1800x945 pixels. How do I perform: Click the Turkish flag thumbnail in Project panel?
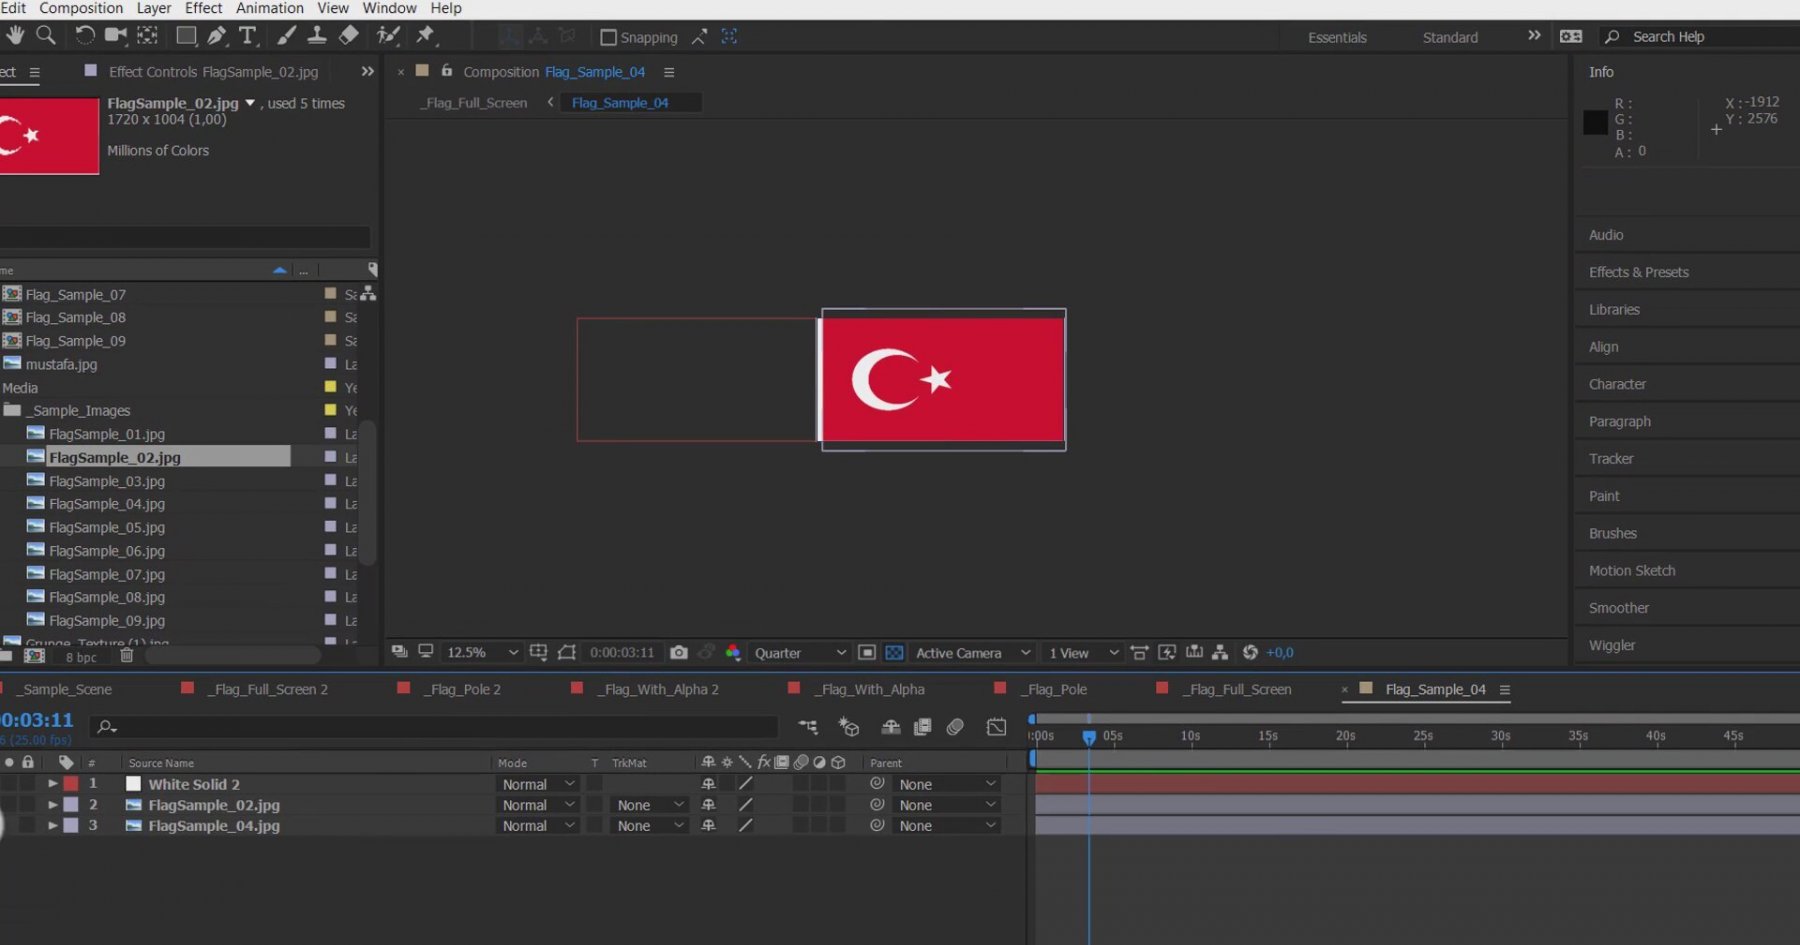pyautogui.click(x=49, y=135)
